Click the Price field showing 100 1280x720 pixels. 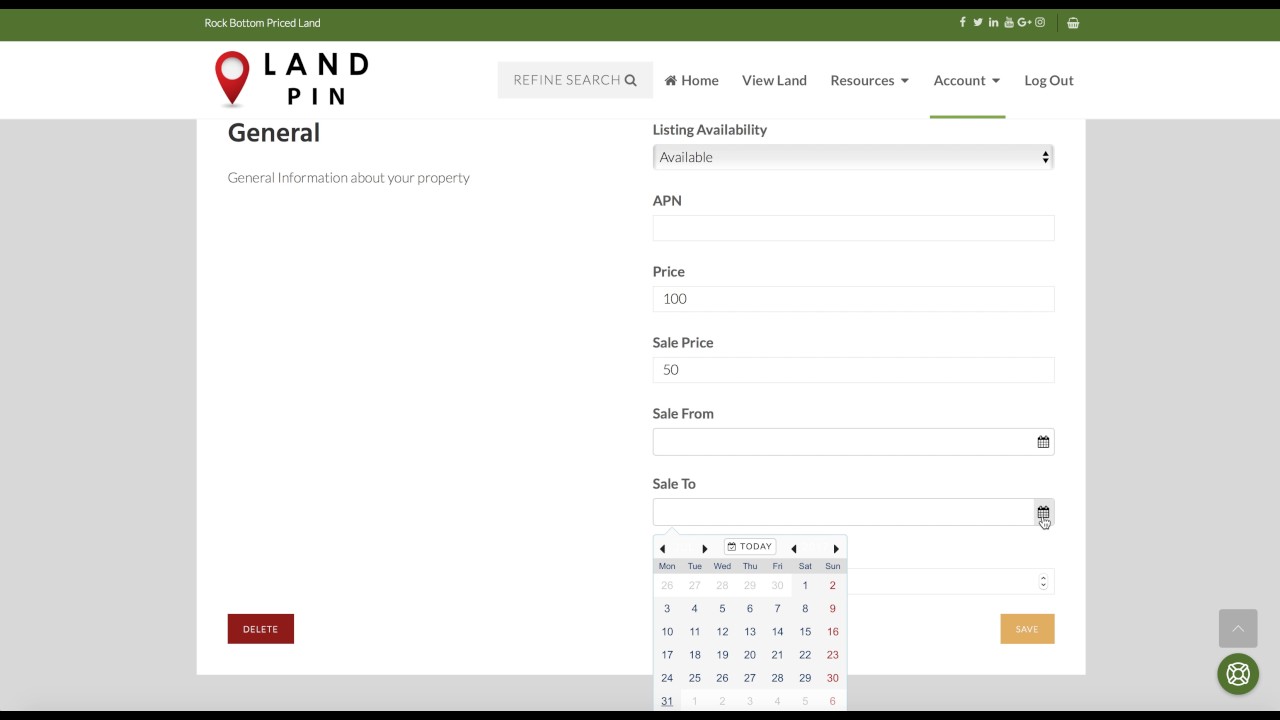point(853,299)
